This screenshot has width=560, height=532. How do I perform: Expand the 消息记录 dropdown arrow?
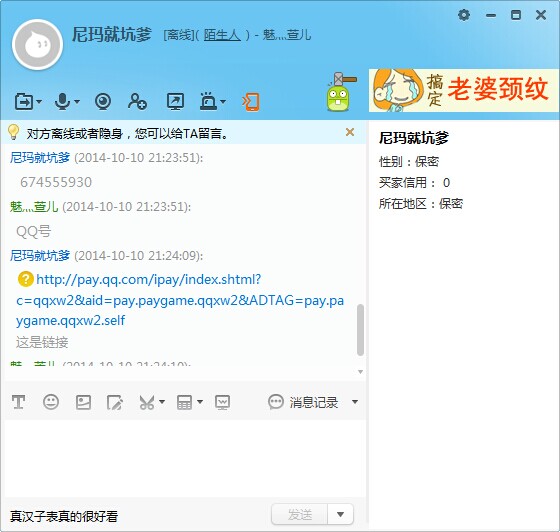(x=355, y=402)
